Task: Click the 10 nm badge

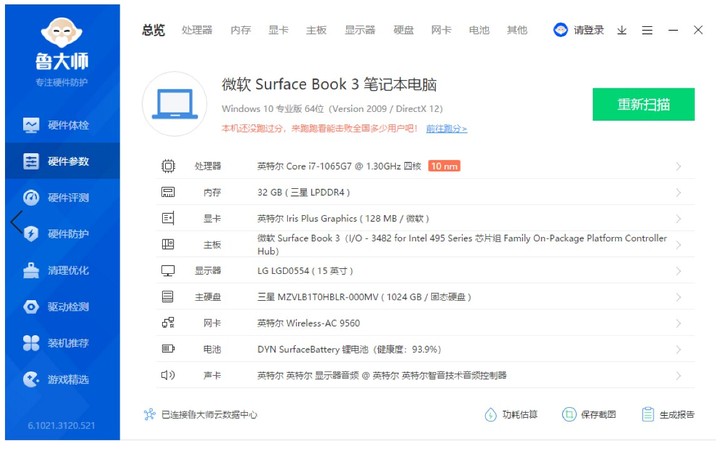Action: click(444, 166)
